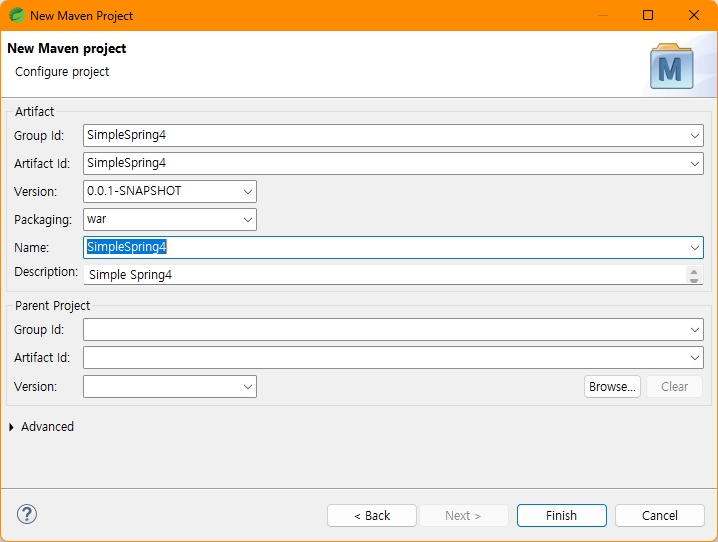The image size is (718, 542).
Task: Open the Artifact Group Id dropdown arrow
Action: coord(694,136)
